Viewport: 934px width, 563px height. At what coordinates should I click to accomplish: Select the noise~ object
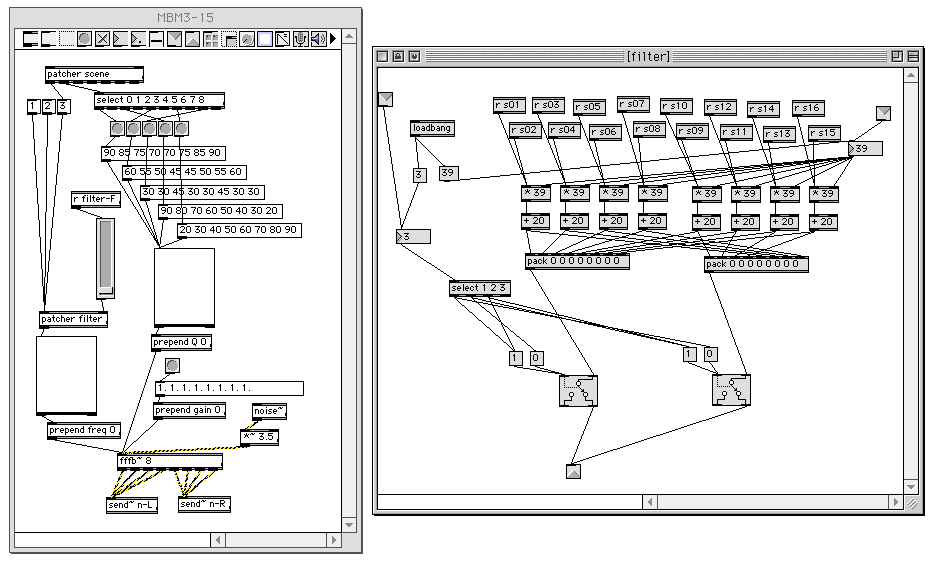point(269,411)
